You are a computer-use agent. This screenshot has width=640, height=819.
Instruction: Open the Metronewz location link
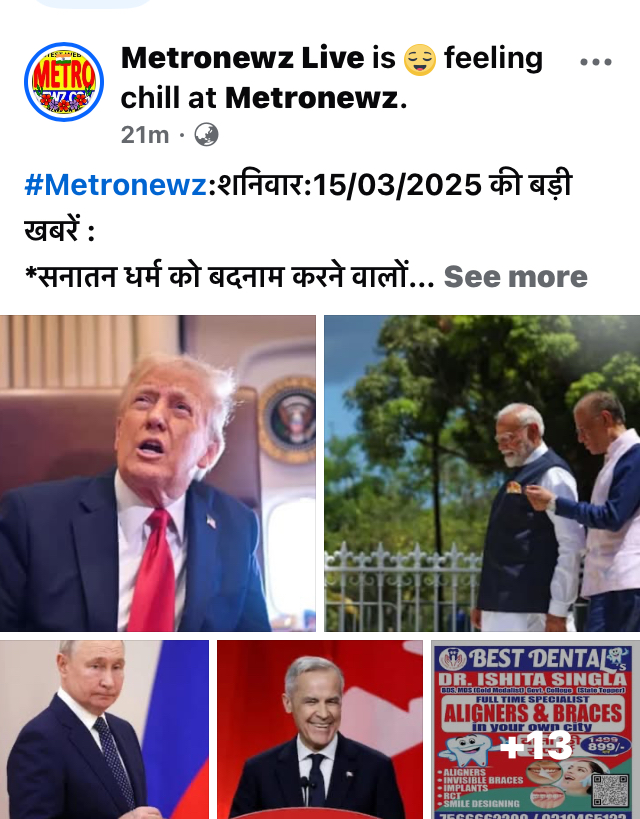tap(312, 98)
